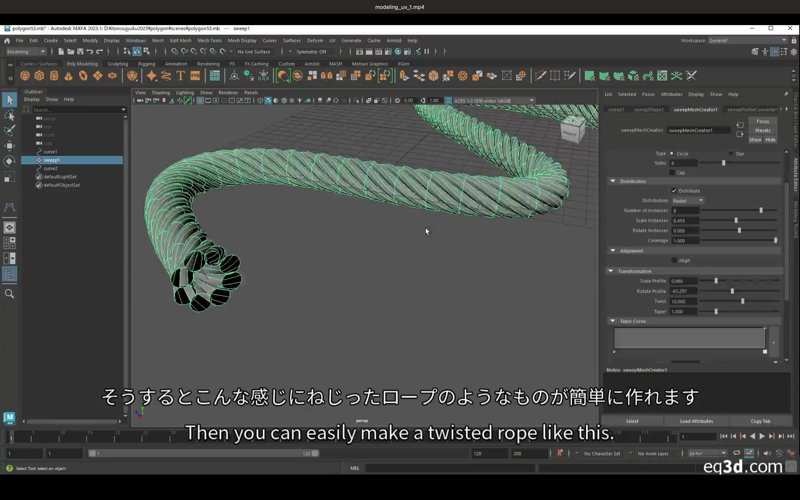Image resolution: width=800 pixels, height=500 pixels.
Task: Click the Type tool 'T' shelf icon
Action: tap(181, 75)
